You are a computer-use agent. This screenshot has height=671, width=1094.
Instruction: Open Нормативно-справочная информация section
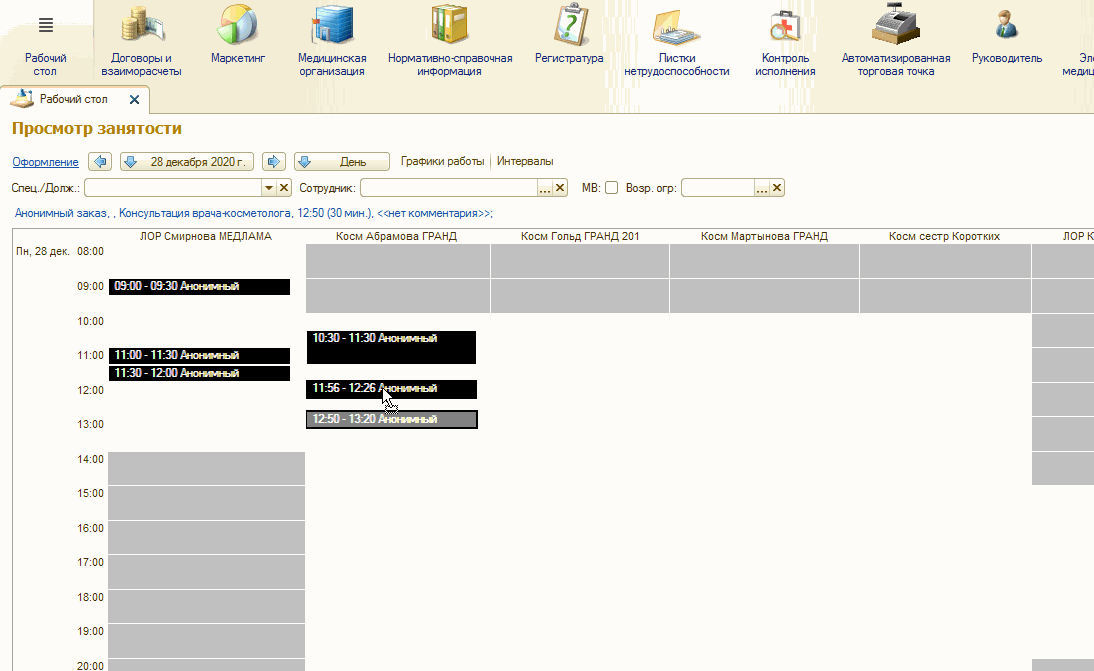pos(449,27)
